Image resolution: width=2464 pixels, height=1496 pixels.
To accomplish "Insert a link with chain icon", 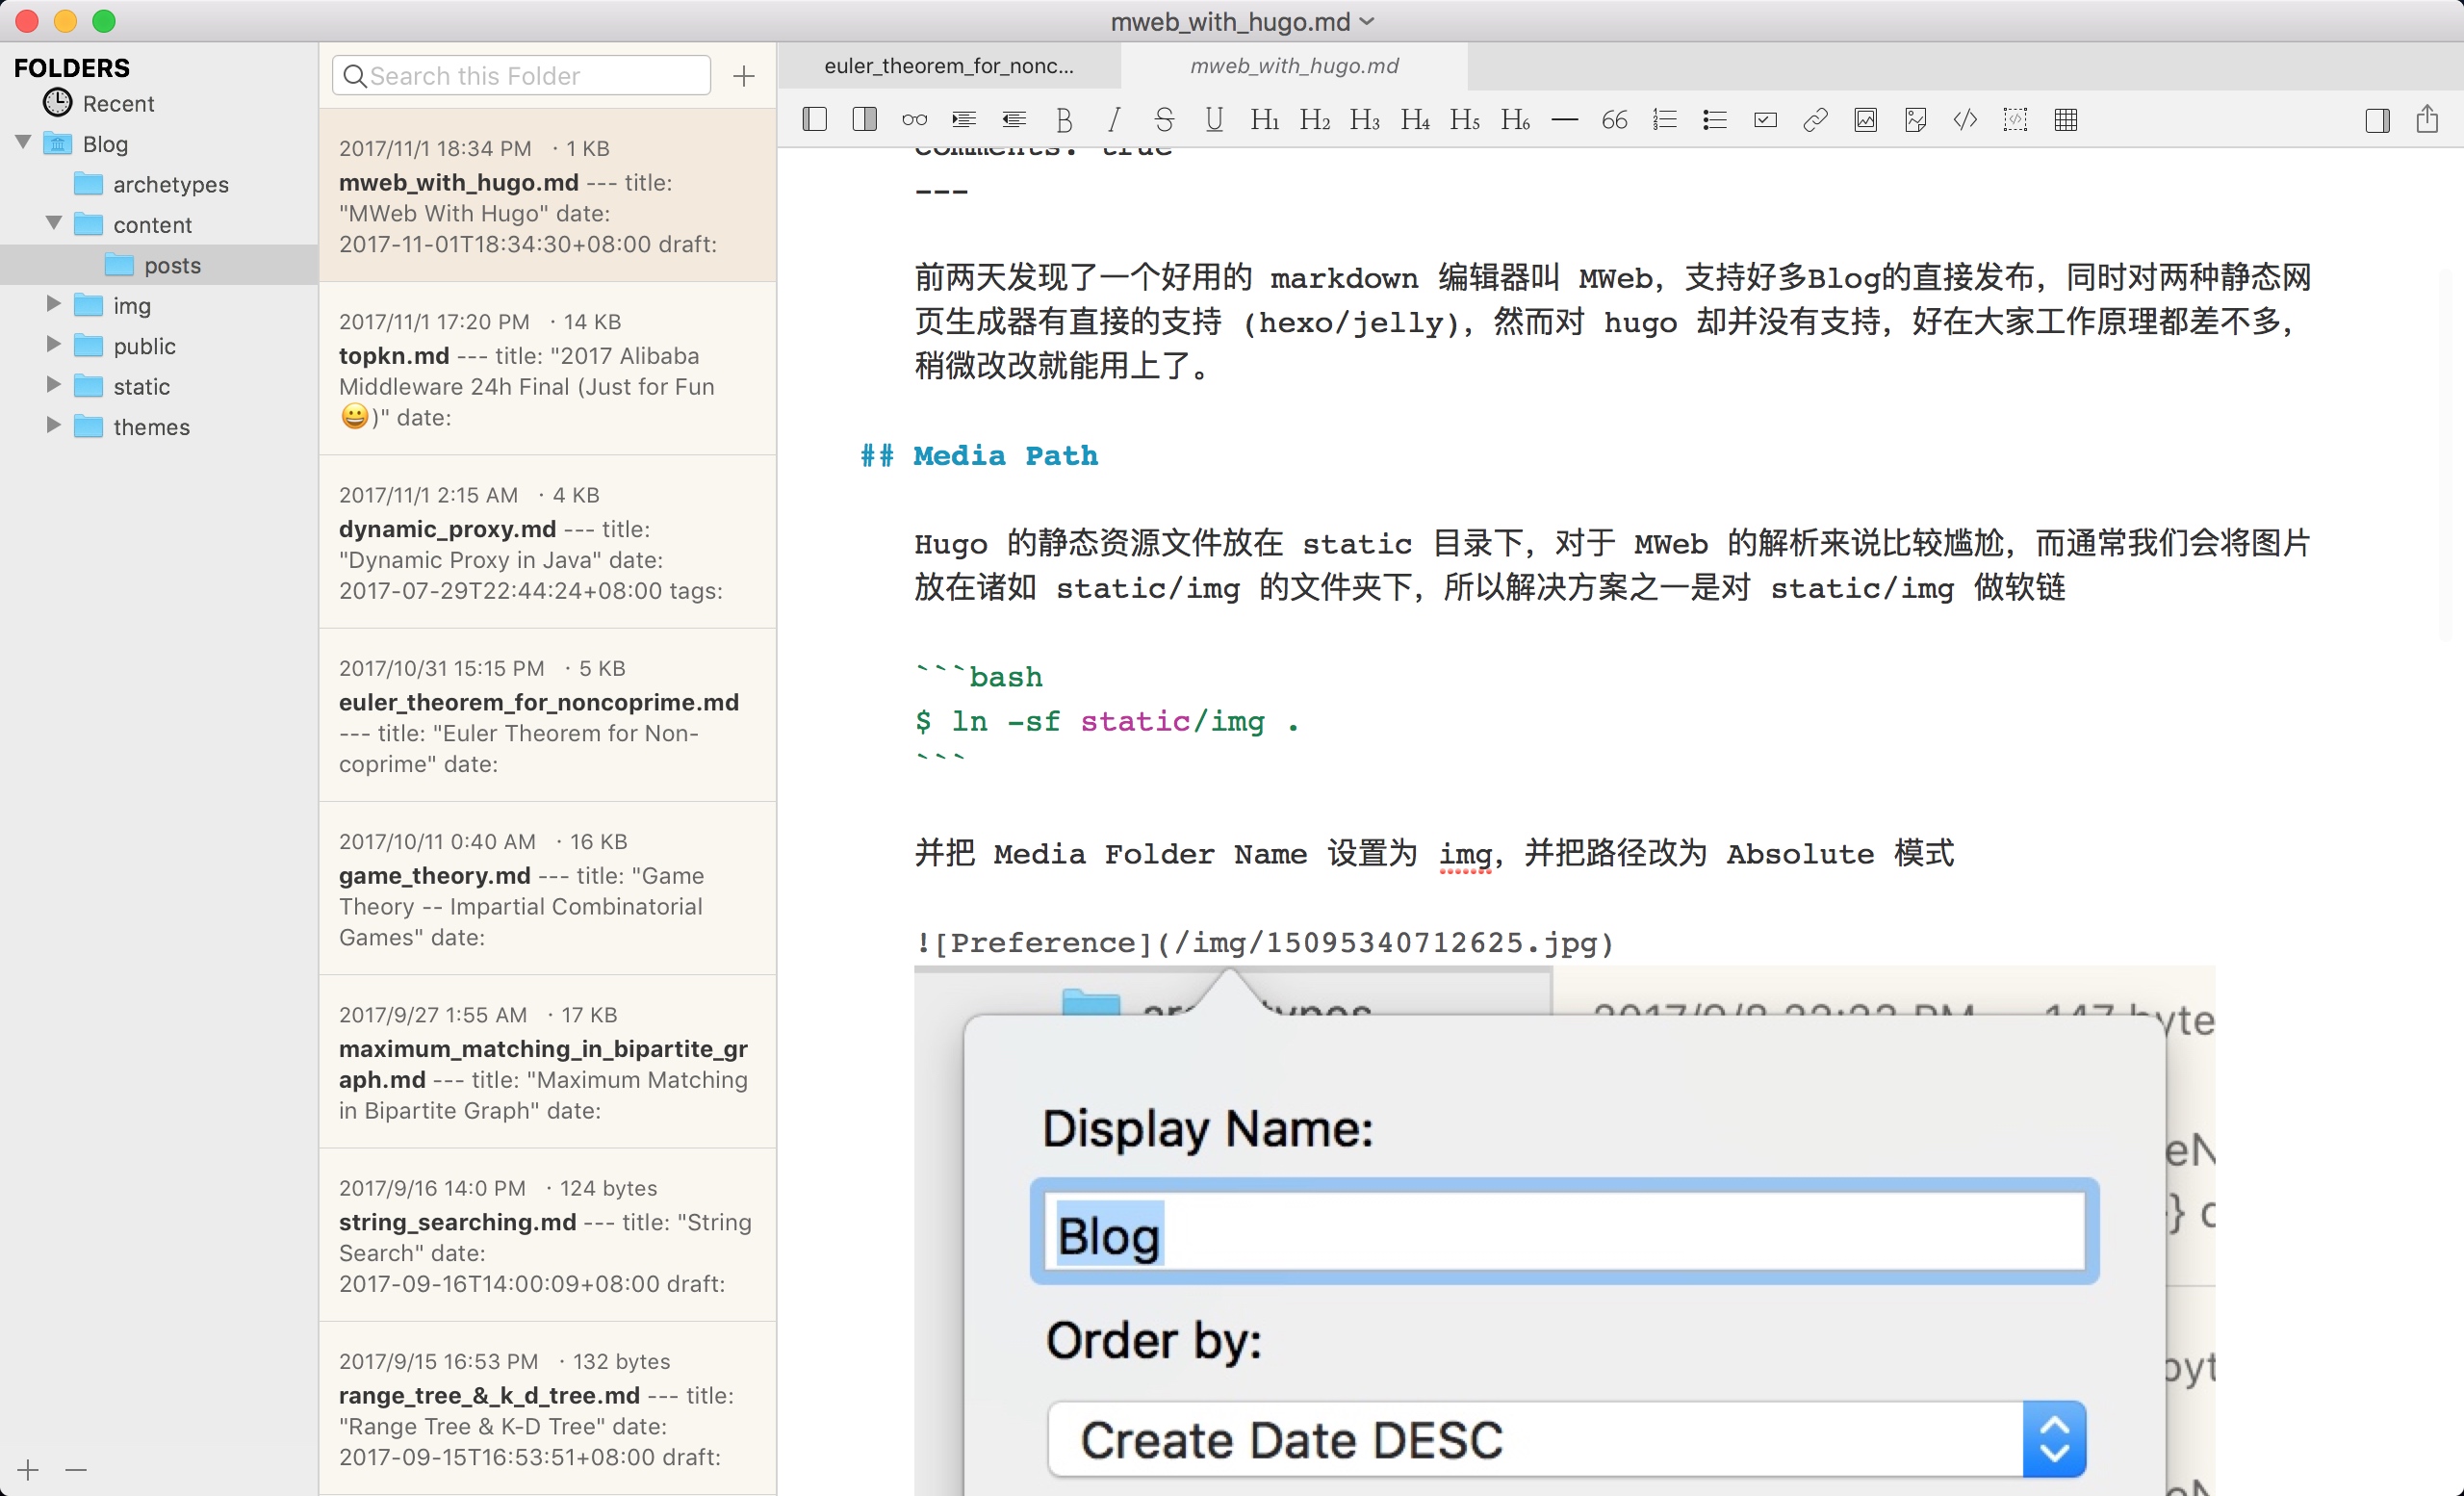I will pyautogui.click(x=1815, y=120).
